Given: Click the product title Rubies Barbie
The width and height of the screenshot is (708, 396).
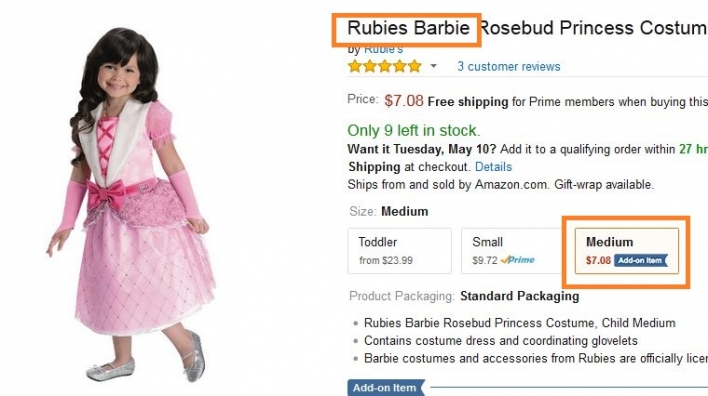Looking at the screenshot, I should (x=408, y=28).
